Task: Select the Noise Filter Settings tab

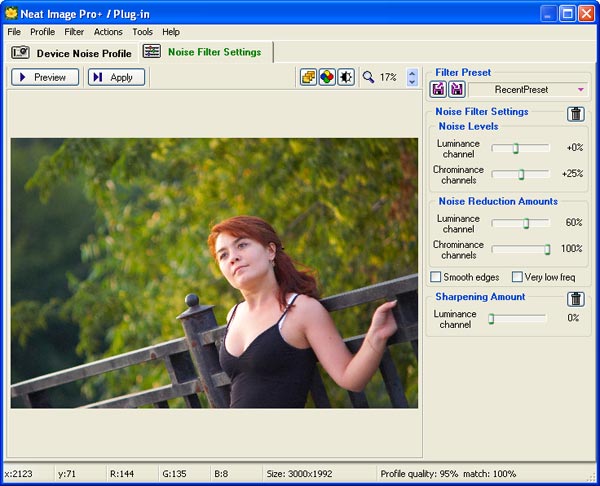Action: pos(203,52)
